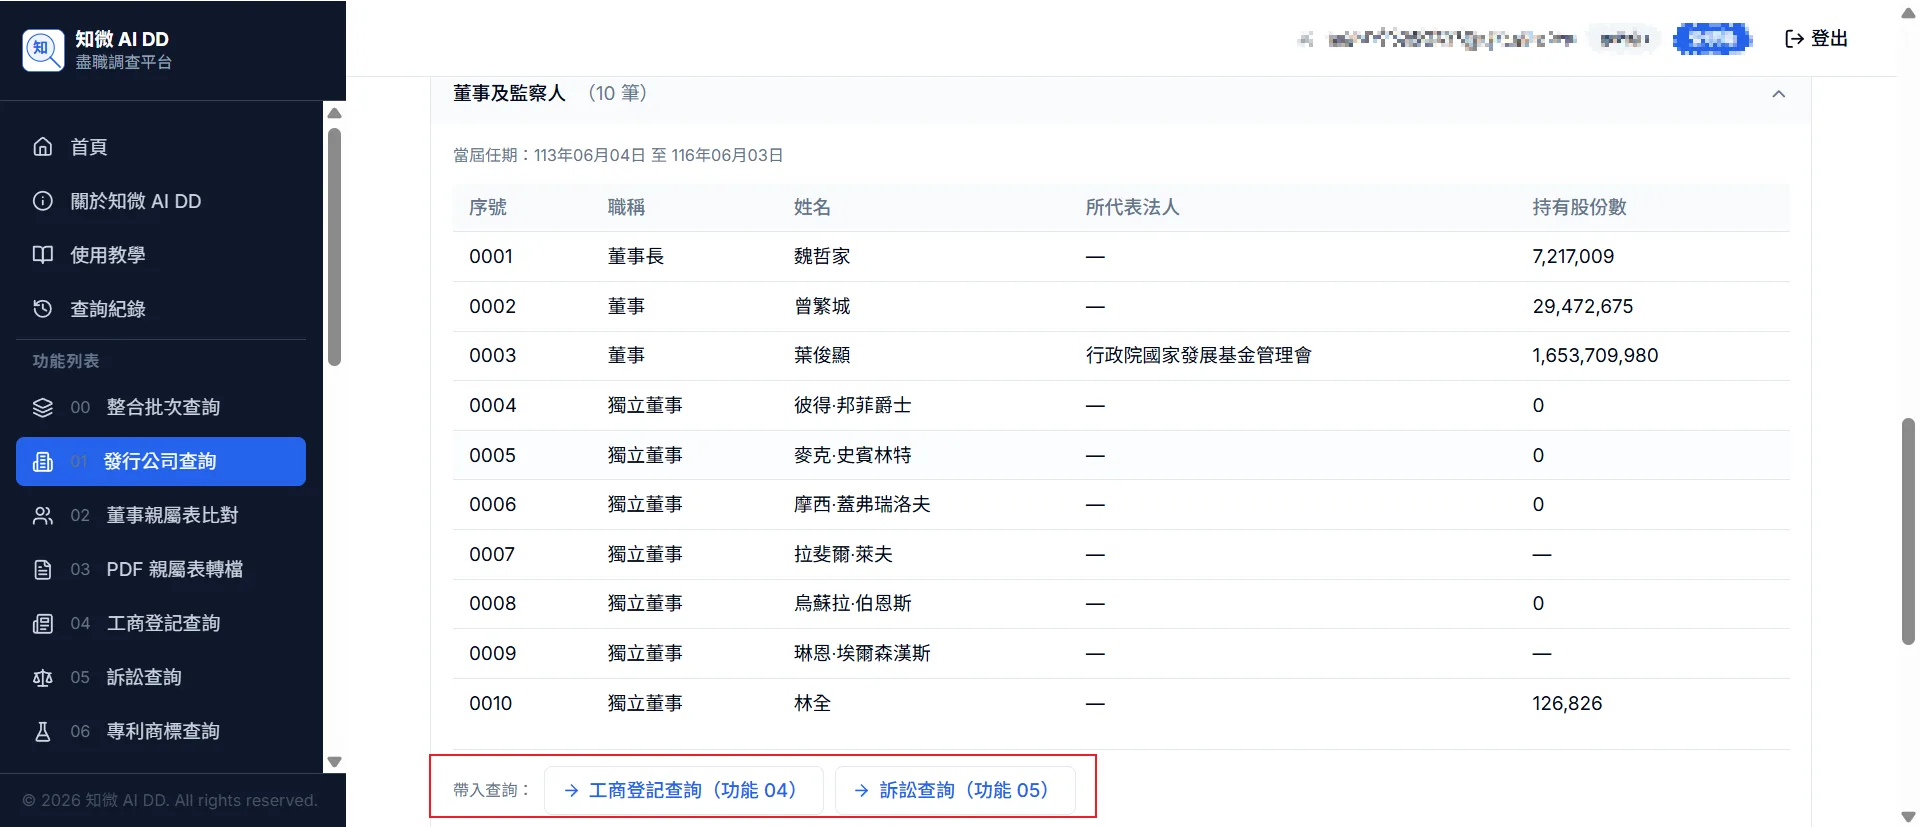Click the book icon beside 使用教學
The image size is (1920, 827).
click(x=43, y=255)
